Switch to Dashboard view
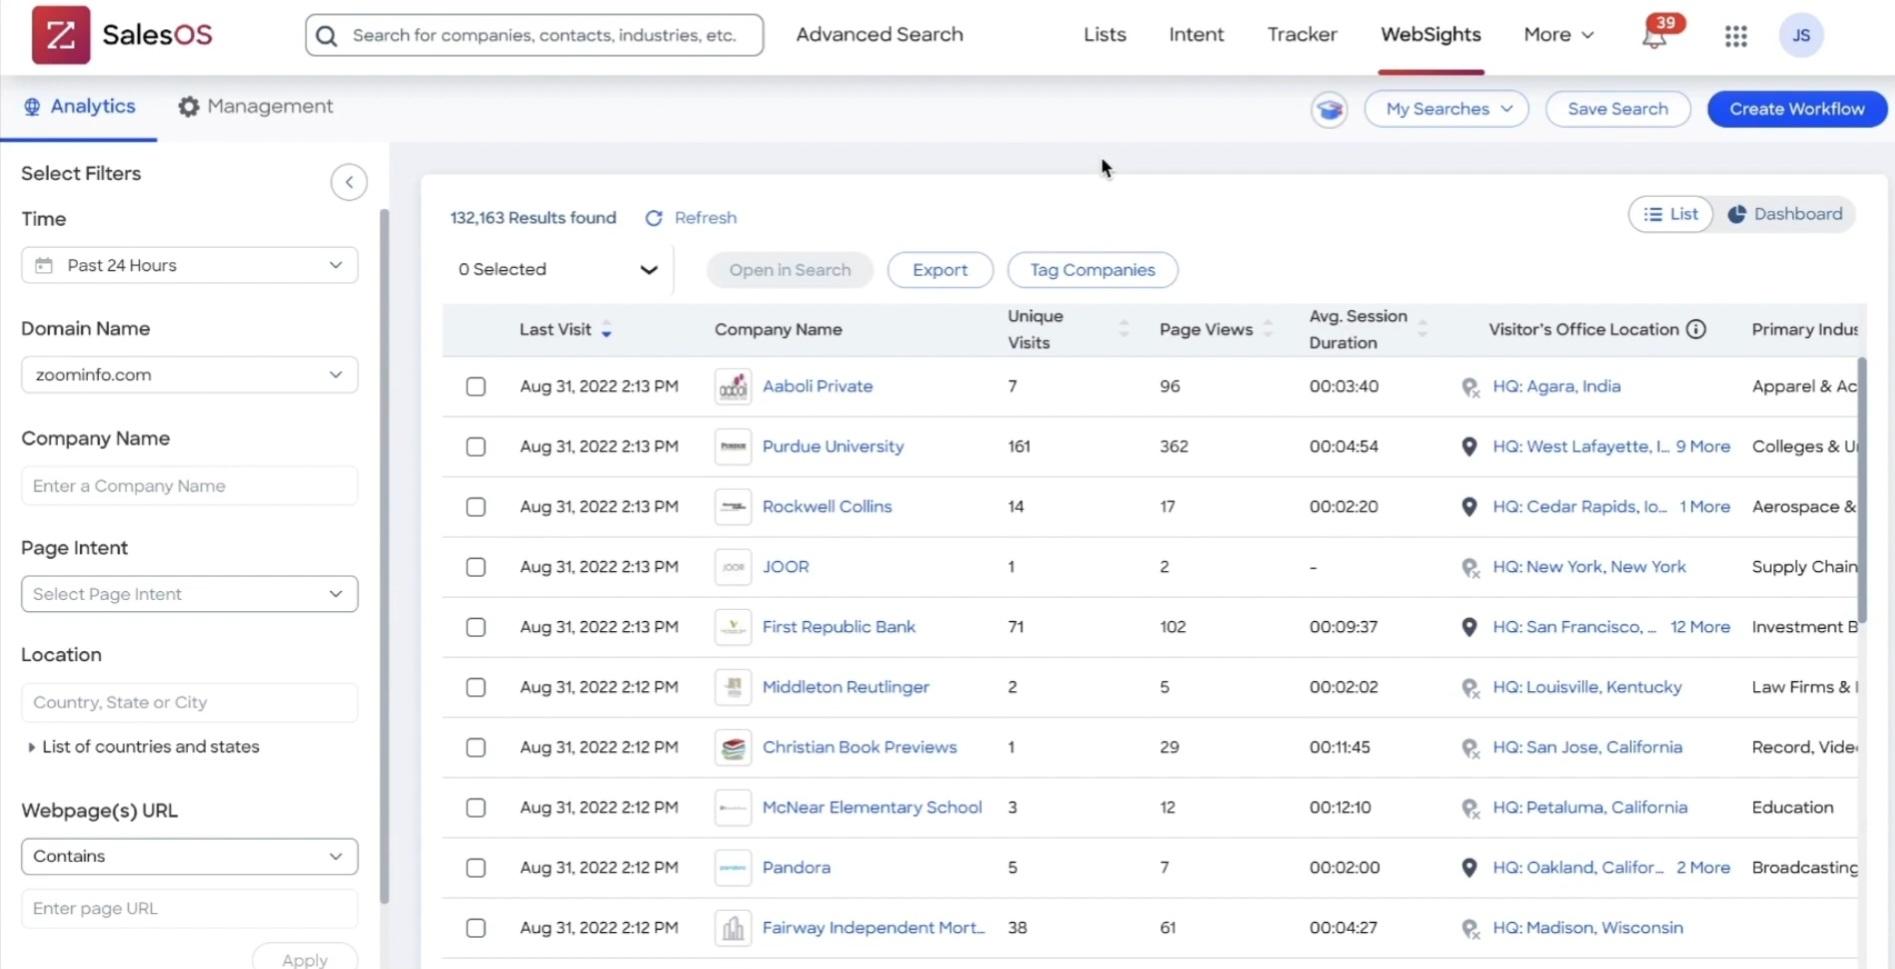The width and height of the screenshot is (1895, 969). coord(1787,214)
